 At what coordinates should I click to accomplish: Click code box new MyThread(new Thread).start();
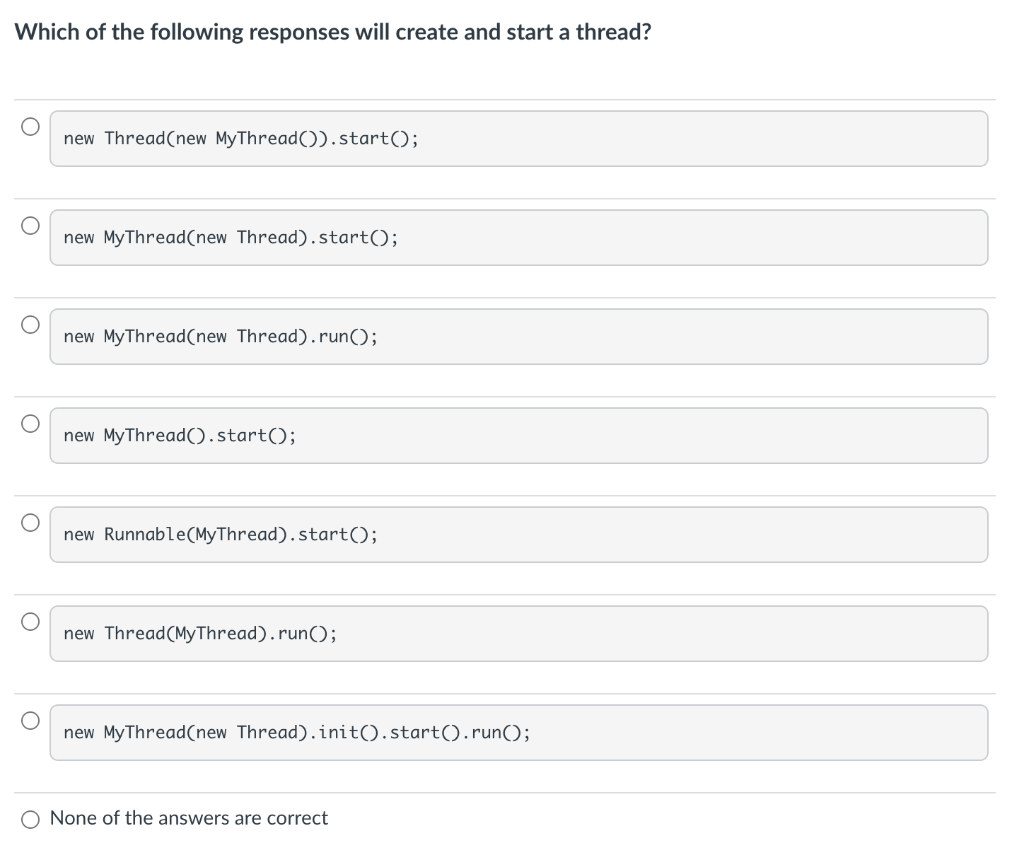pos(519,238)
